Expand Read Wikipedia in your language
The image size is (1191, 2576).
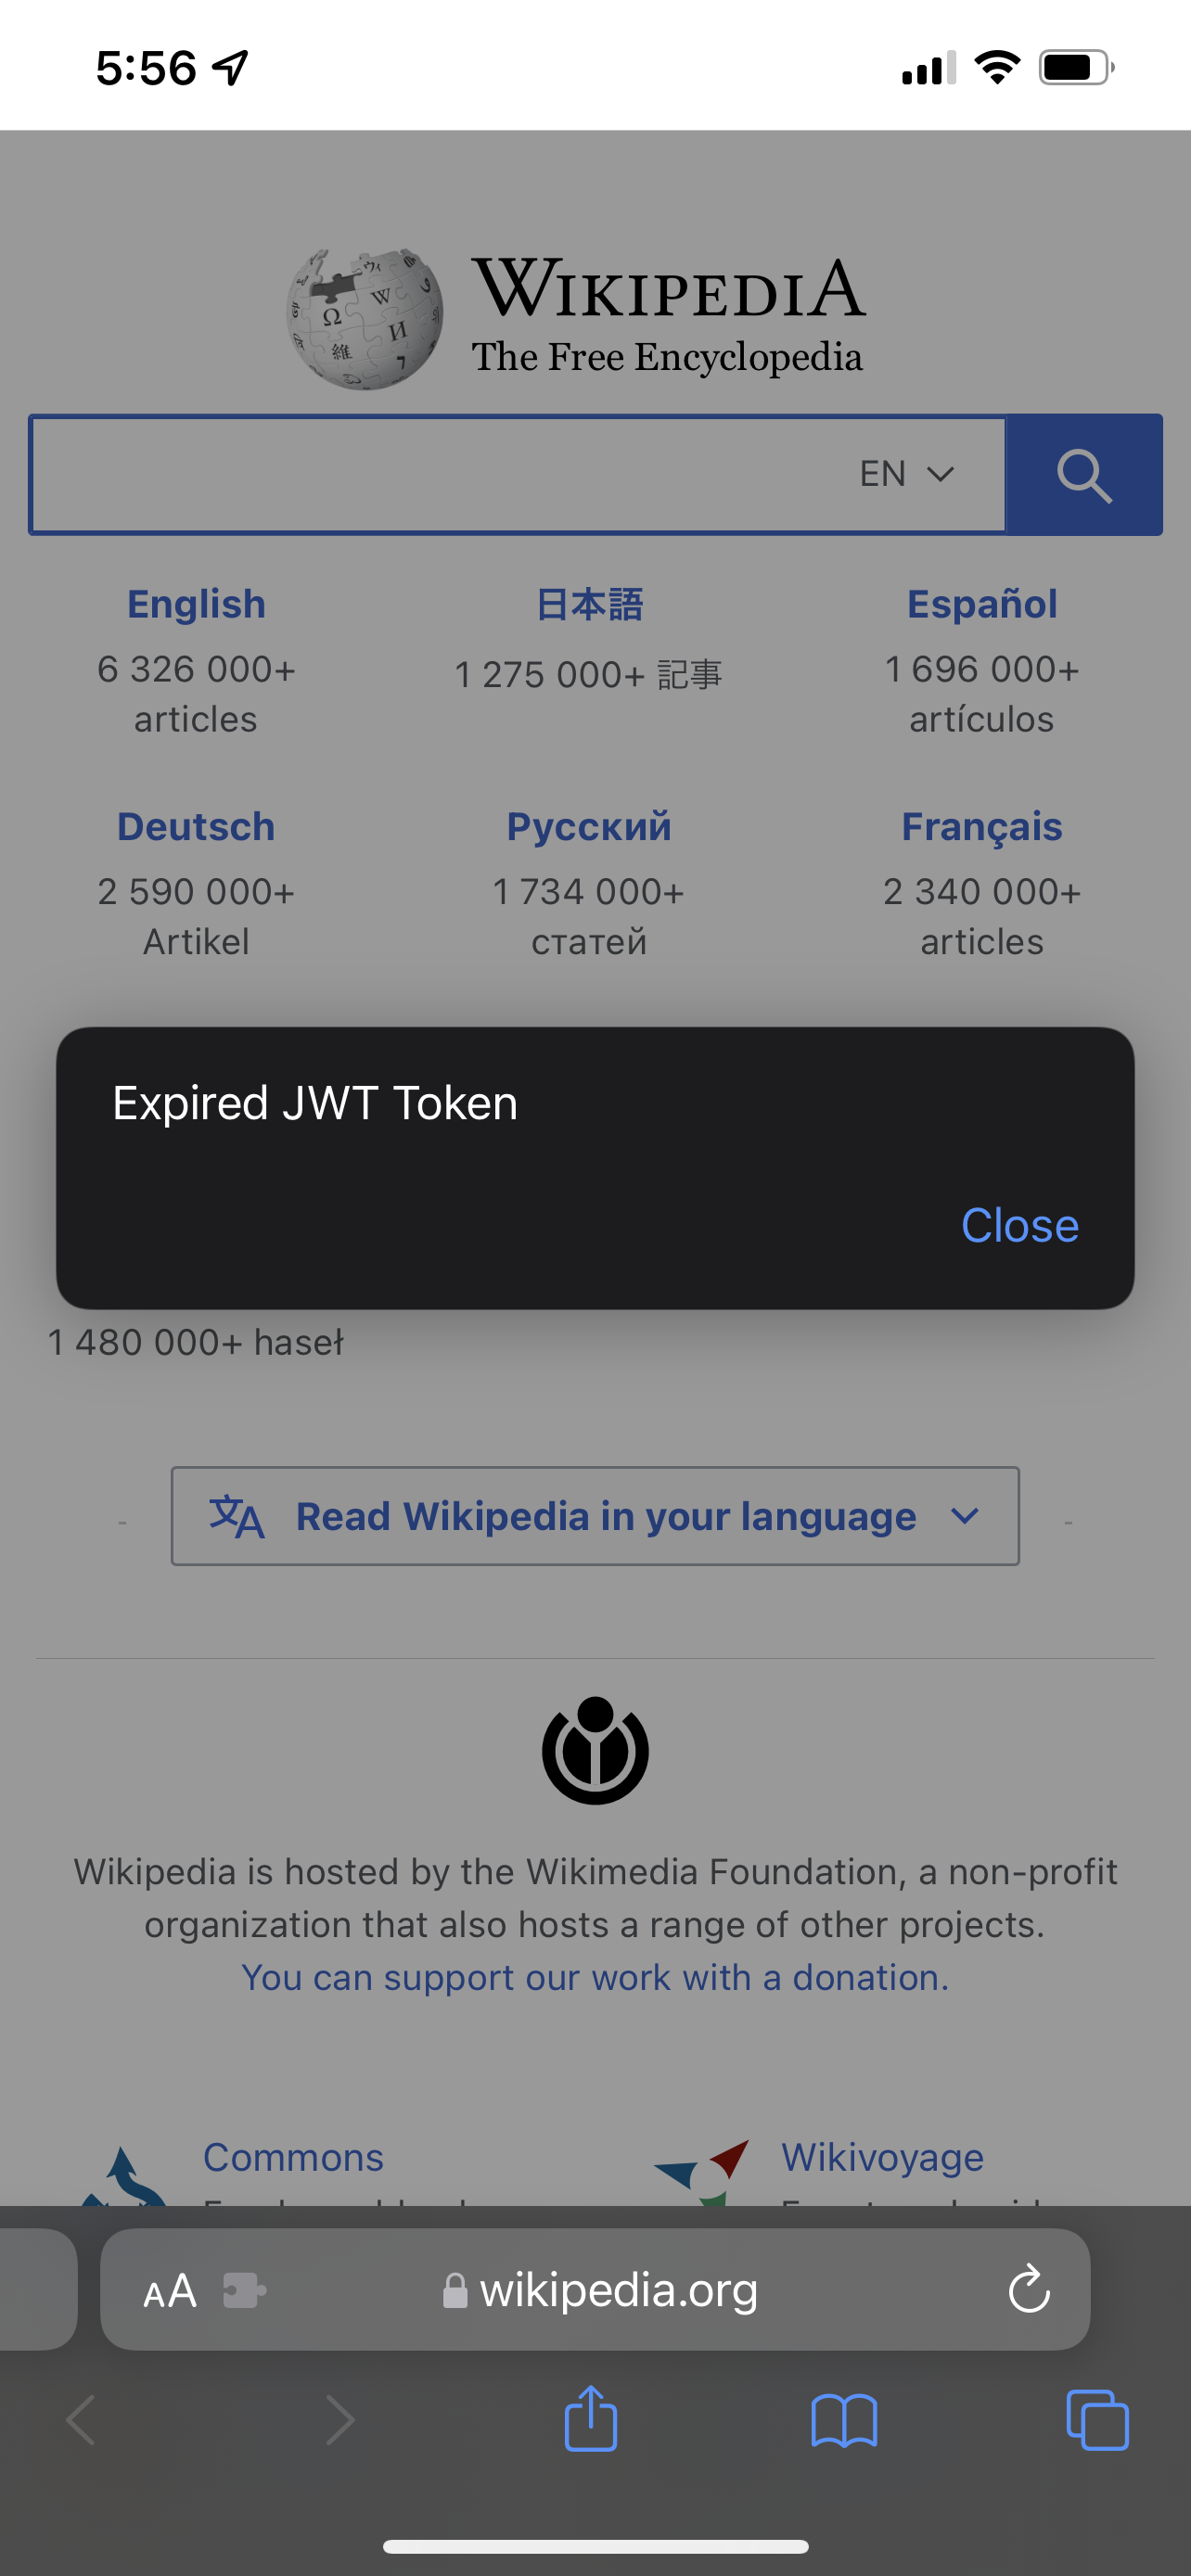(595, 1516)
